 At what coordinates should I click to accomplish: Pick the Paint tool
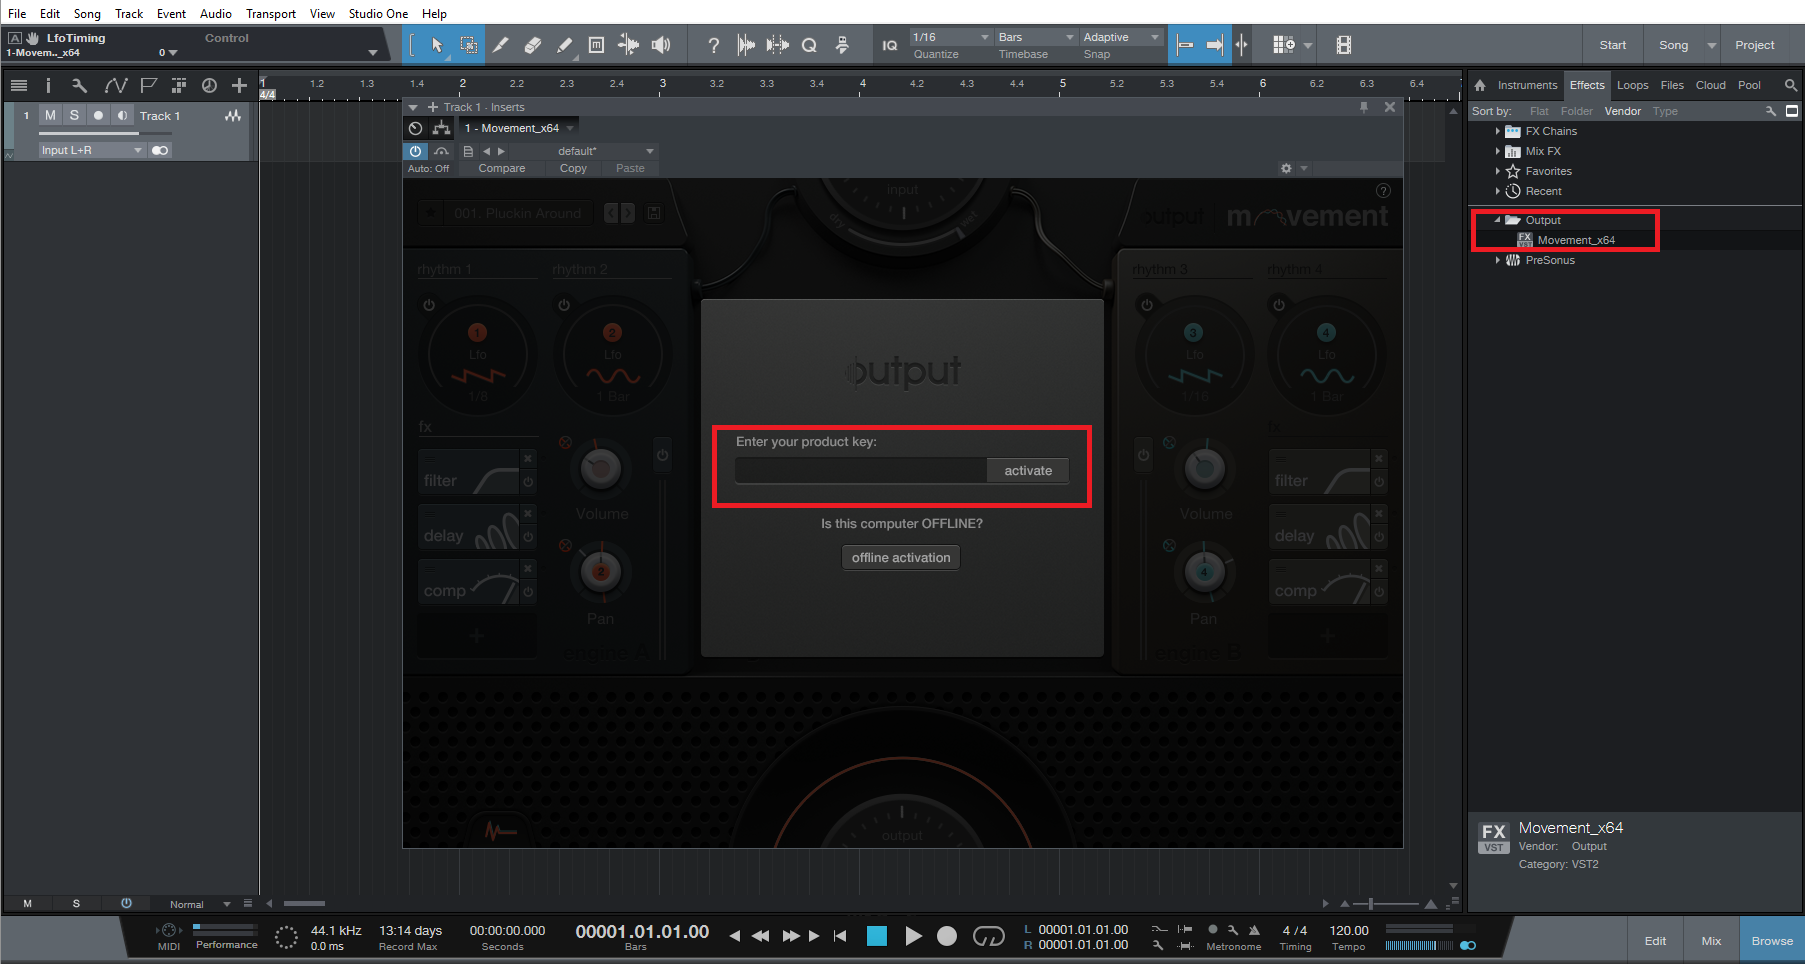(565, 45)
